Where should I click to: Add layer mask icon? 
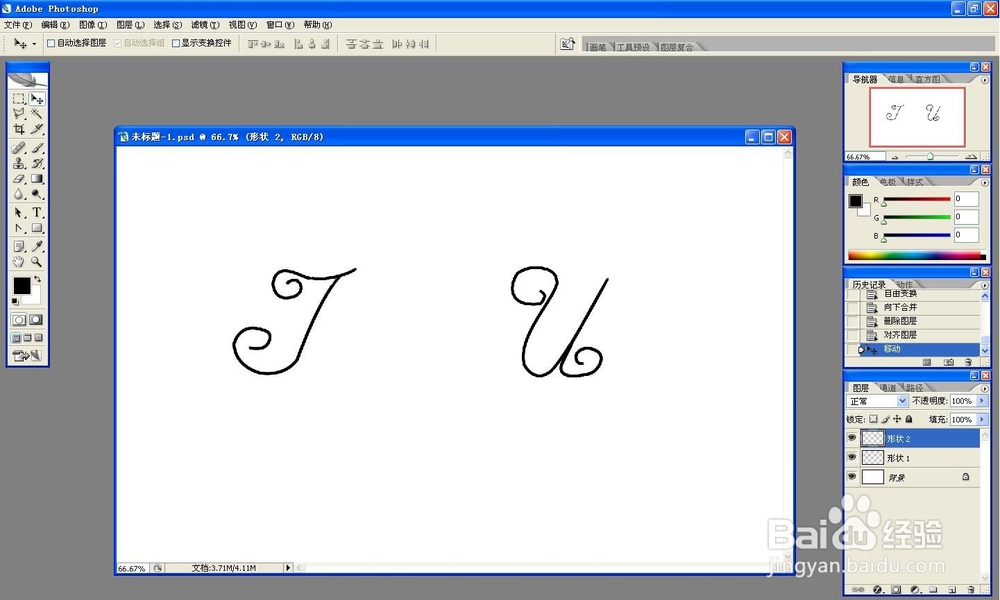pyautogui.click(x=896, y=590)
